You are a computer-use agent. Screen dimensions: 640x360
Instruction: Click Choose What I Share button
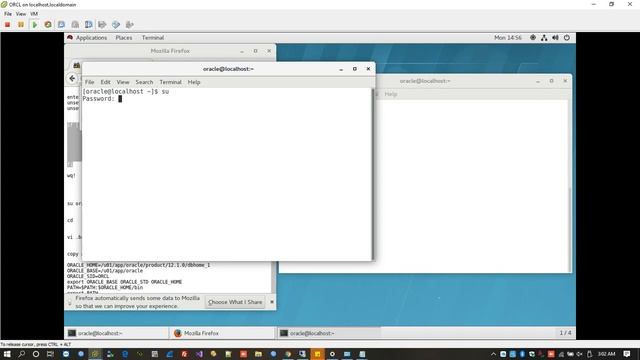click(x=235, y=302)
